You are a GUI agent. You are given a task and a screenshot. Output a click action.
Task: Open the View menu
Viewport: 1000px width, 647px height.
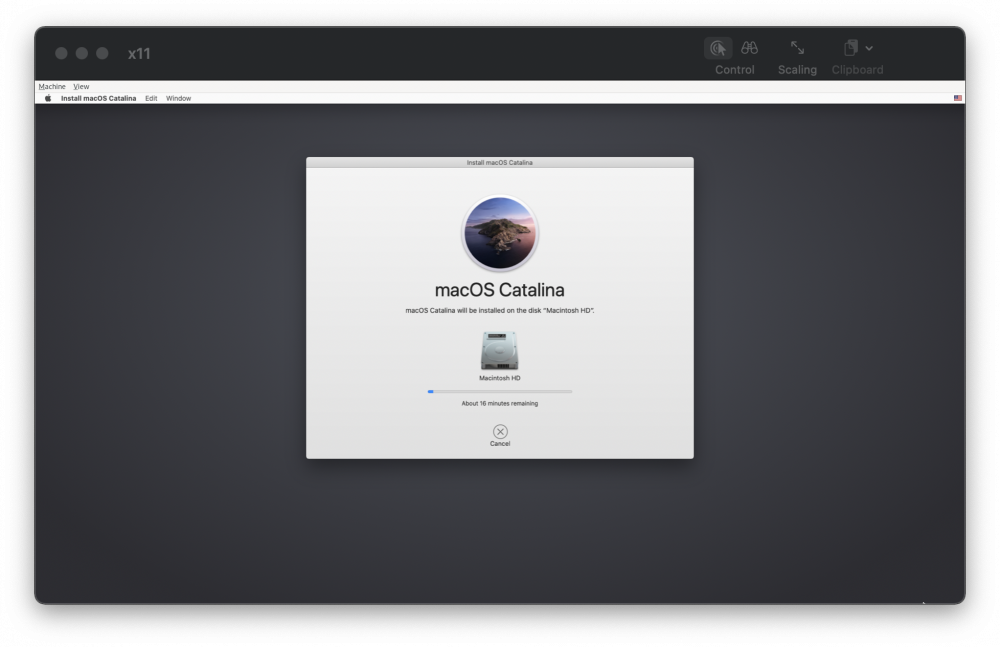coord(81,86)
